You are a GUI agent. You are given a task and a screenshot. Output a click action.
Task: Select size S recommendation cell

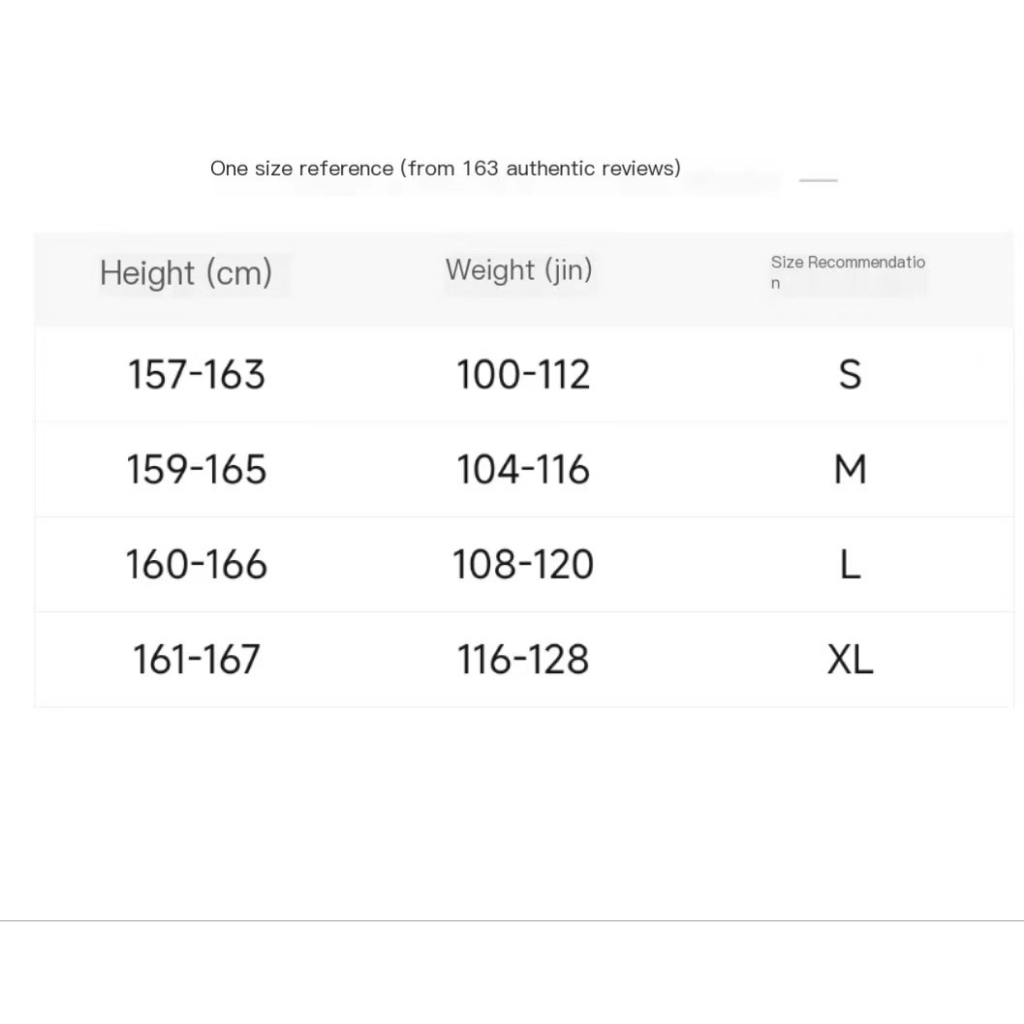[x=850, y=375]
